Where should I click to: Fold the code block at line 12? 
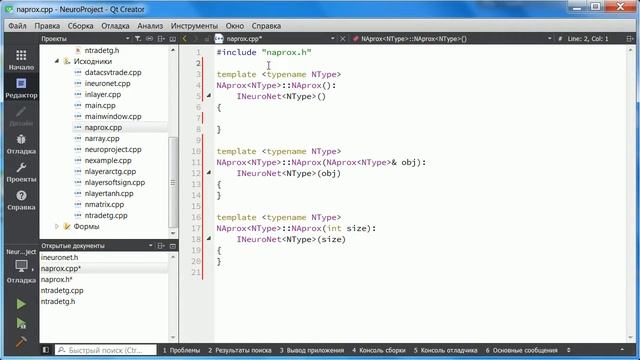[x=209, y=172]
